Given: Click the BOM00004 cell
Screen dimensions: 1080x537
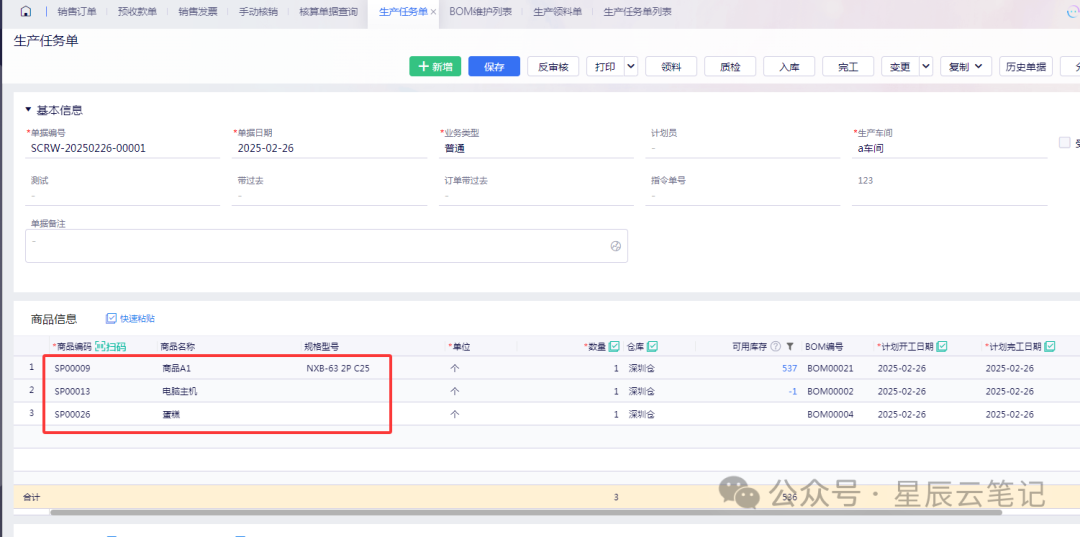Looking at the screenshot, I should click(830, 414).
